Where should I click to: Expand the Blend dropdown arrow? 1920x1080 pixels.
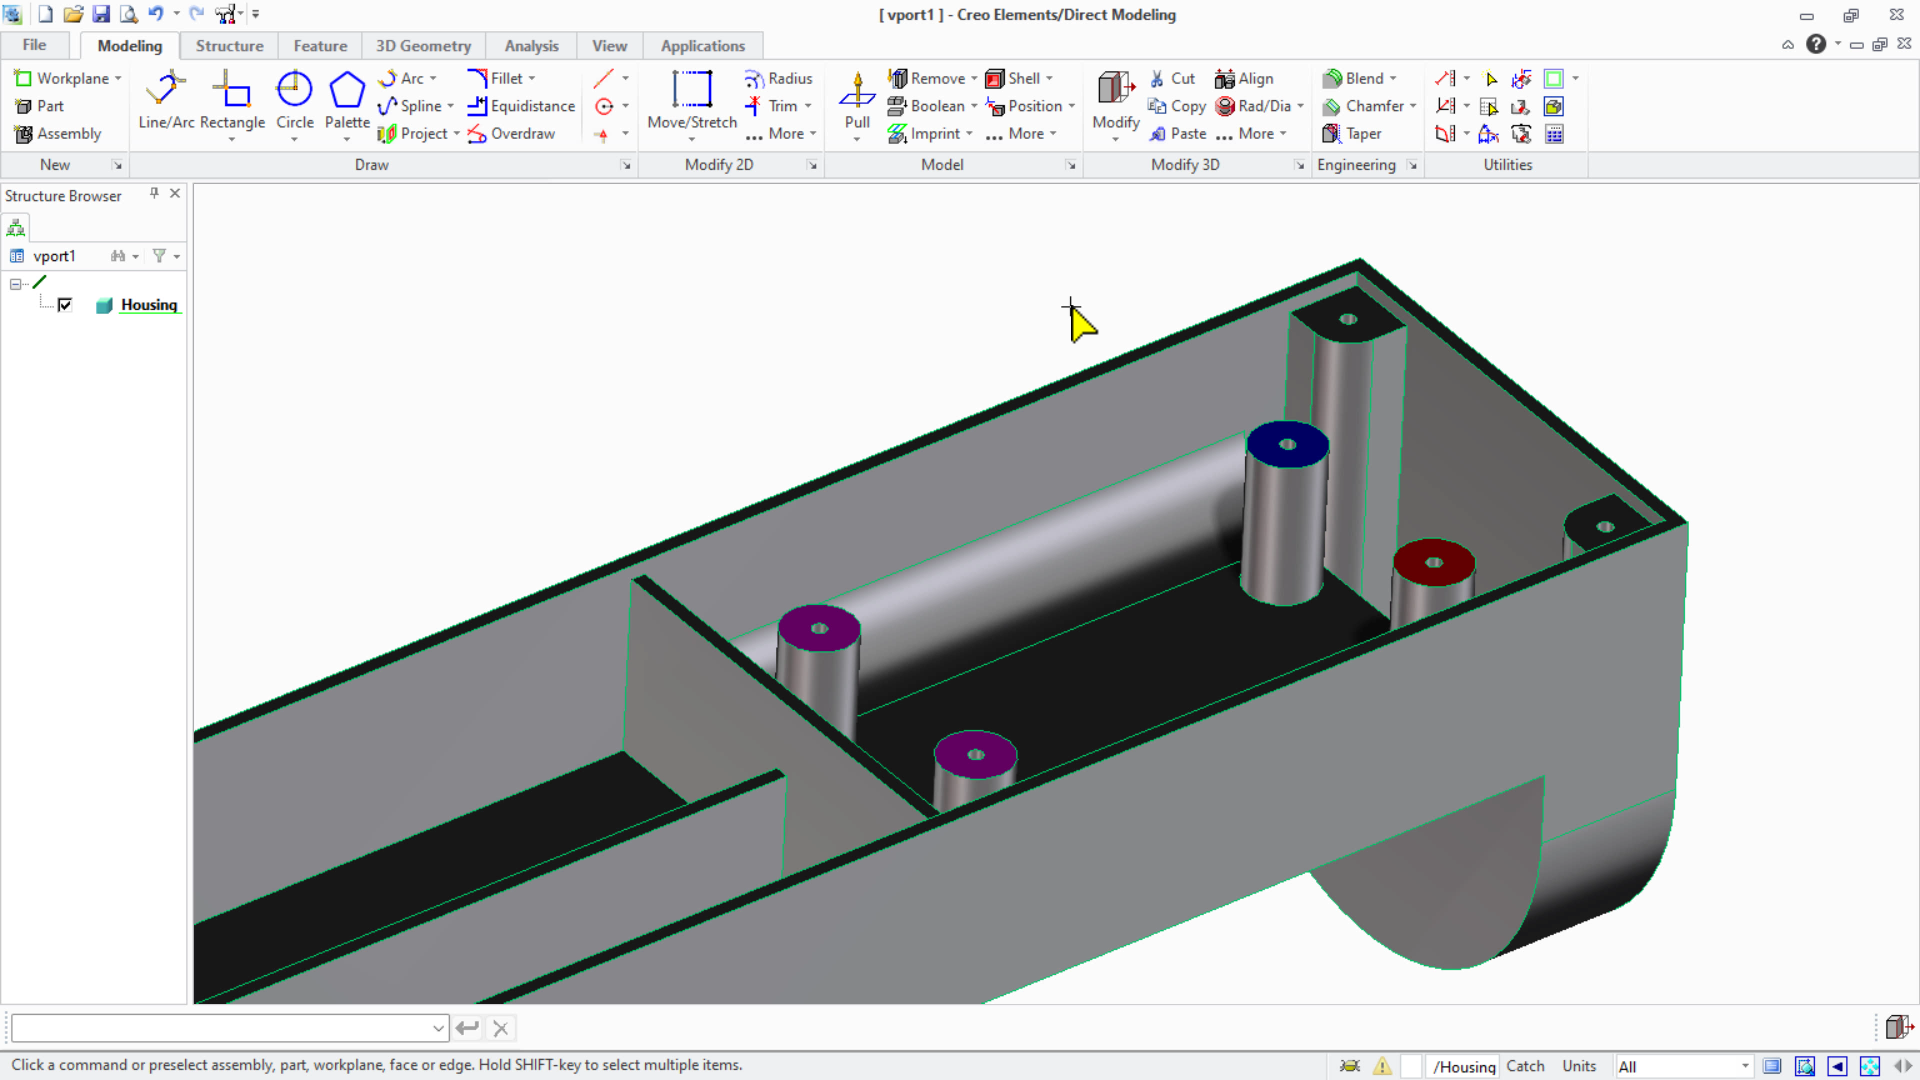(1393, 78)
